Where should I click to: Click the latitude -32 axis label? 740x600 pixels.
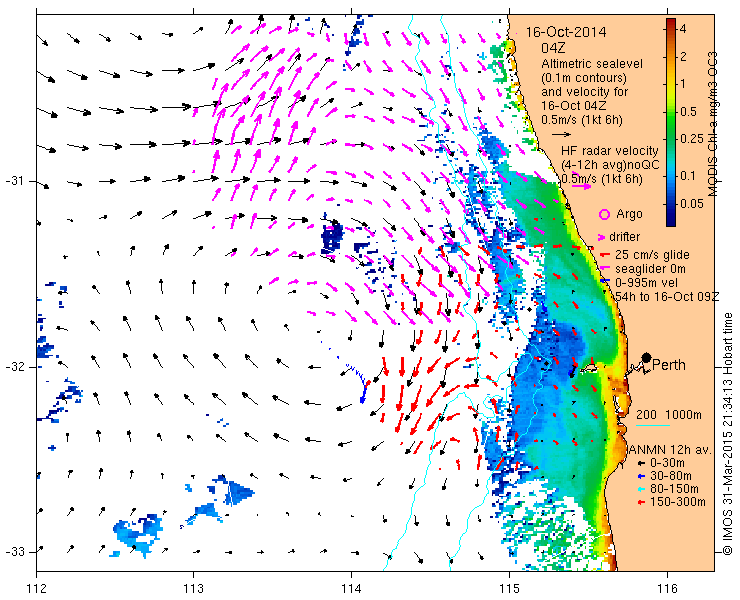14,367
